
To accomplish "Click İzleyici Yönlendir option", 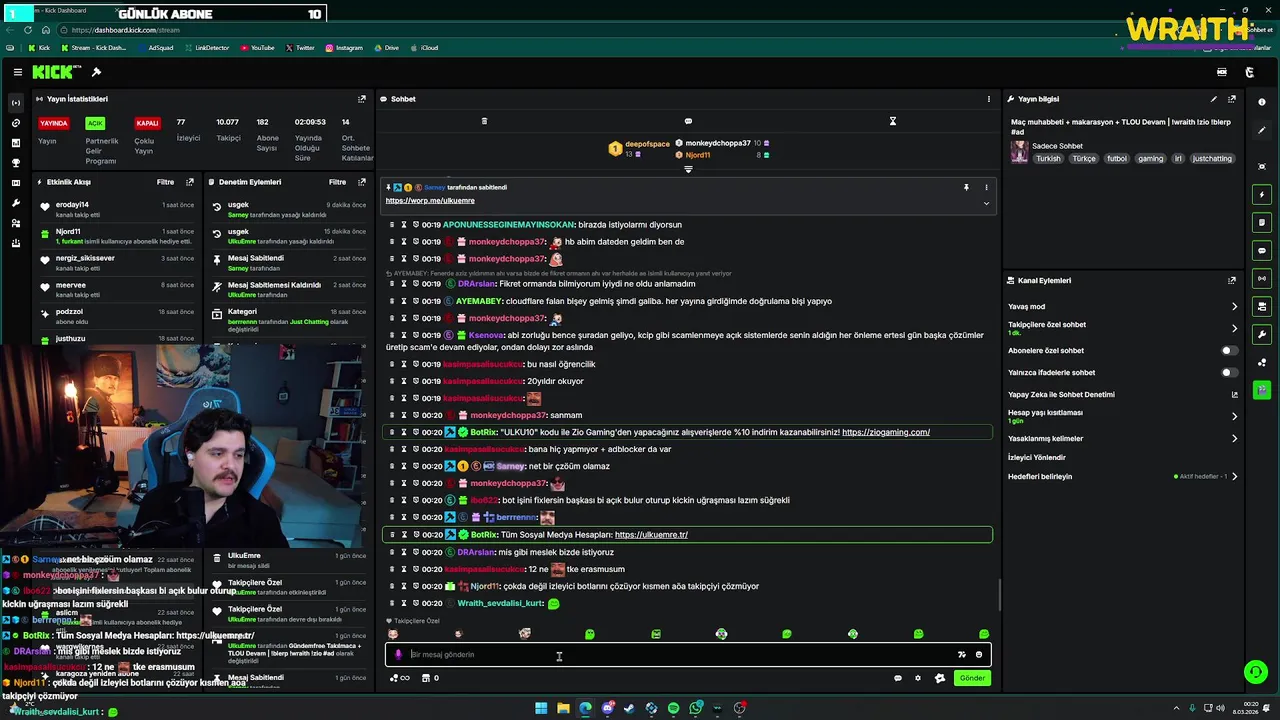I will tap(1037, 457).
